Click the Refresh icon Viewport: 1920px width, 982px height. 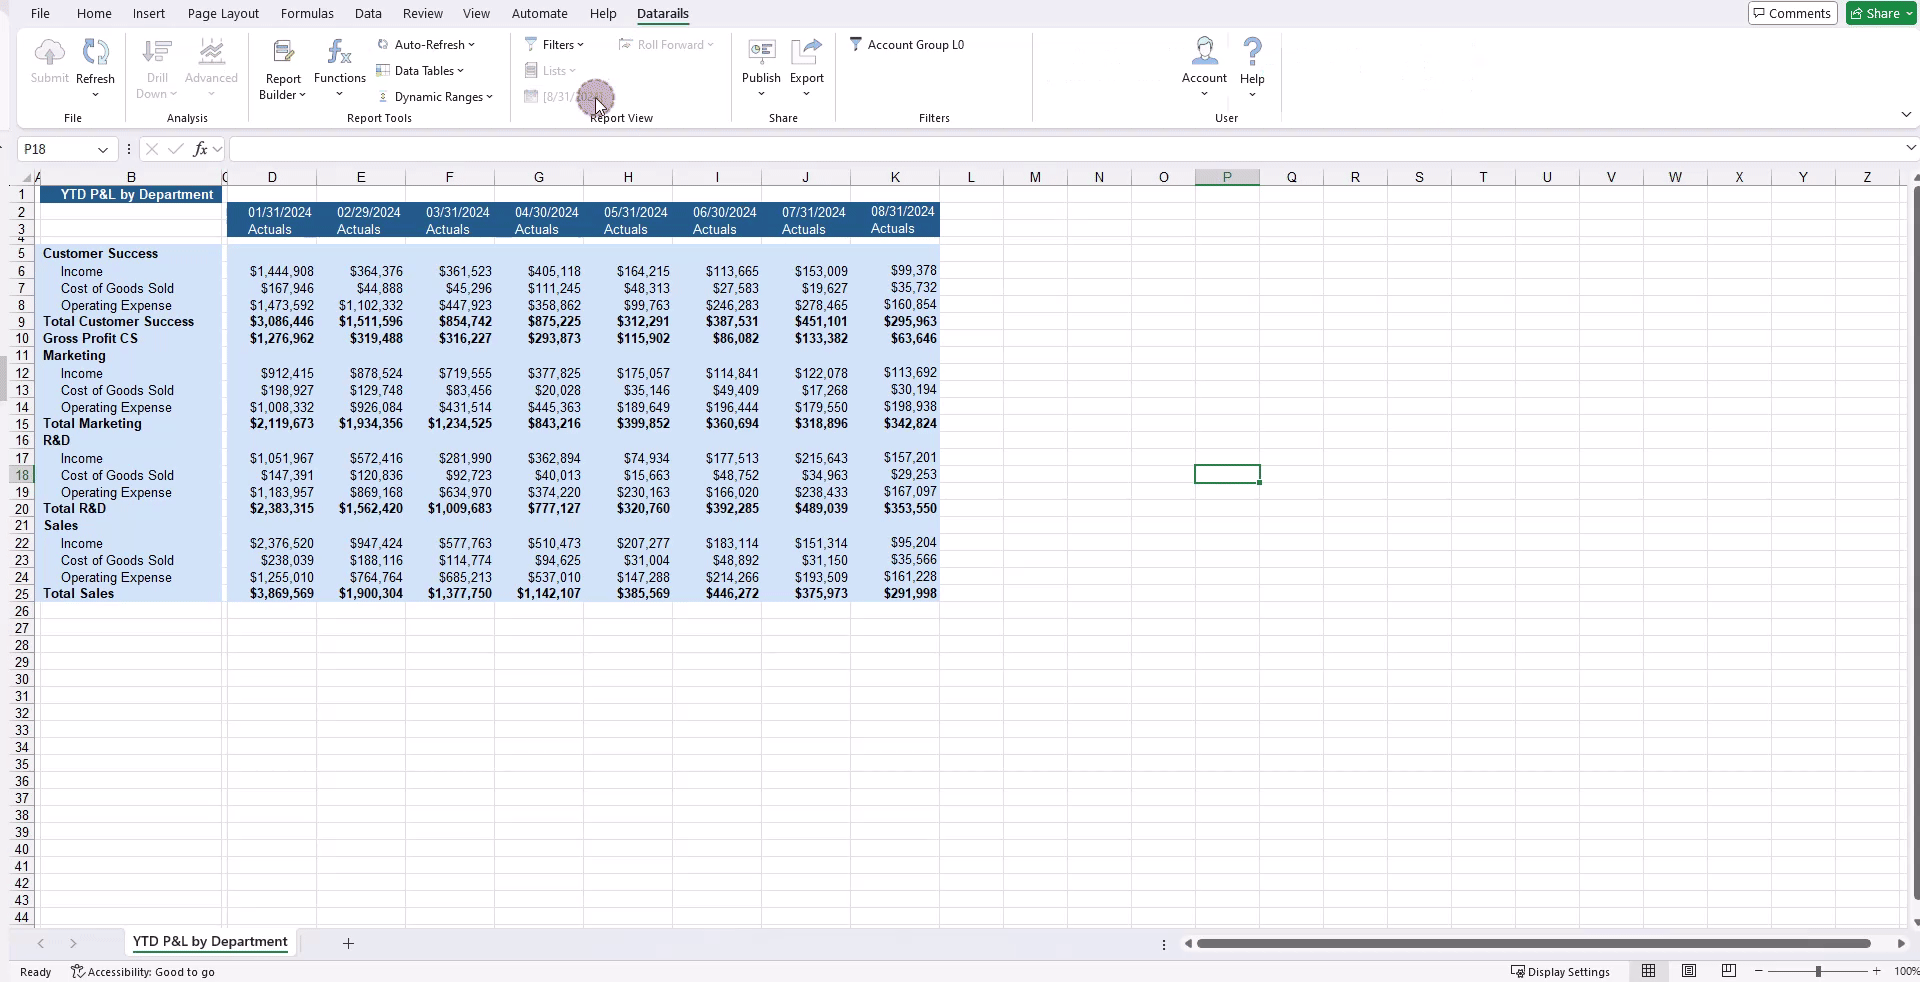pos(95,52)
